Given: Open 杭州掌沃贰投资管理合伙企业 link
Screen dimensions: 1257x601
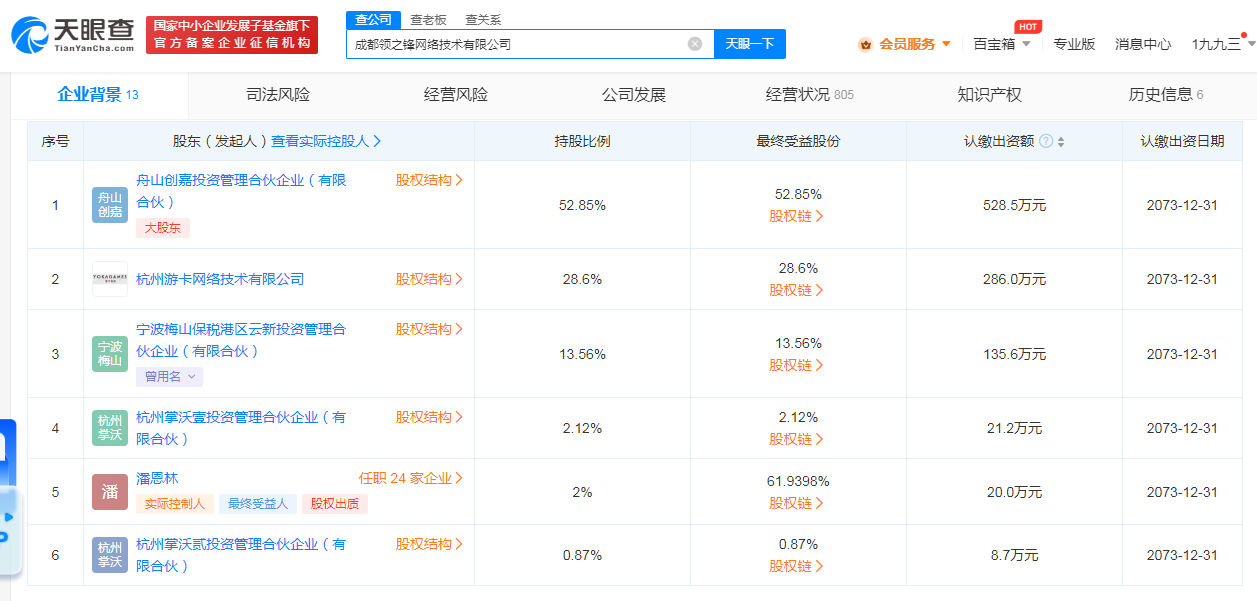Looking at the screenshot, I should click(241, 555).
